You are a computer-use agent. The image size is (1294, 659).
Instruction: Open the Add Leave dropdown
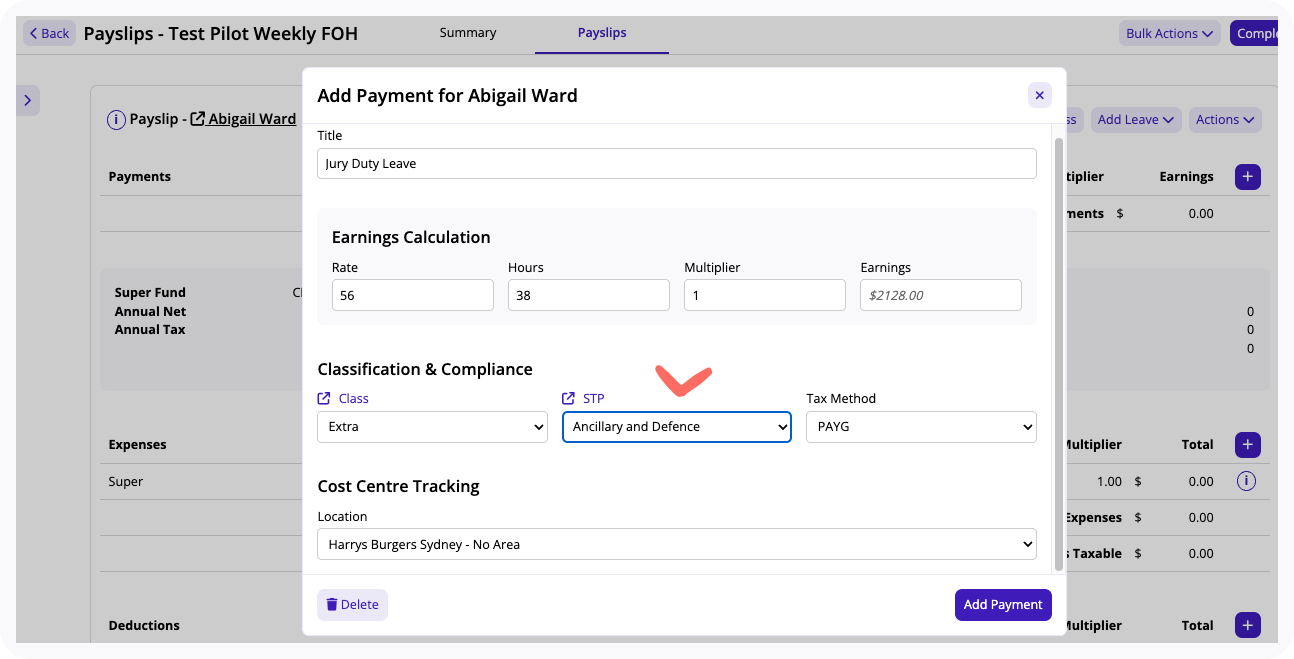click(x=1136, y=120)
